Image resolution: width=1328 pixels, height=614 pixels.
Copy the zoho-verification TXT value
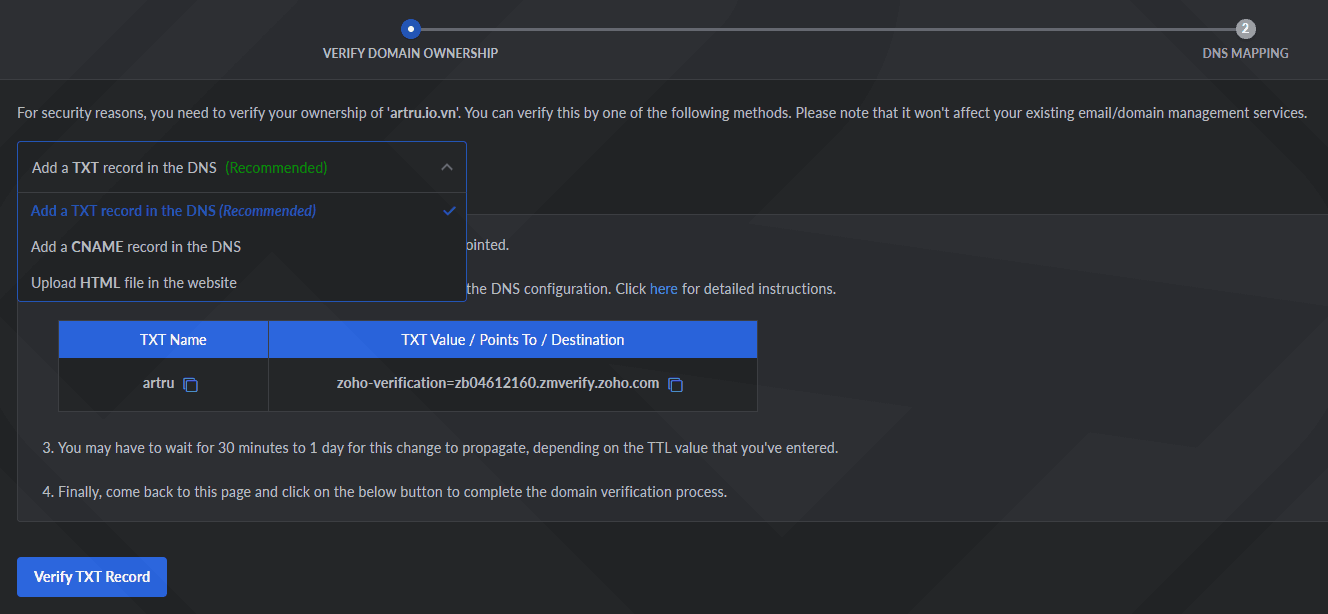(x=675, y=385)
